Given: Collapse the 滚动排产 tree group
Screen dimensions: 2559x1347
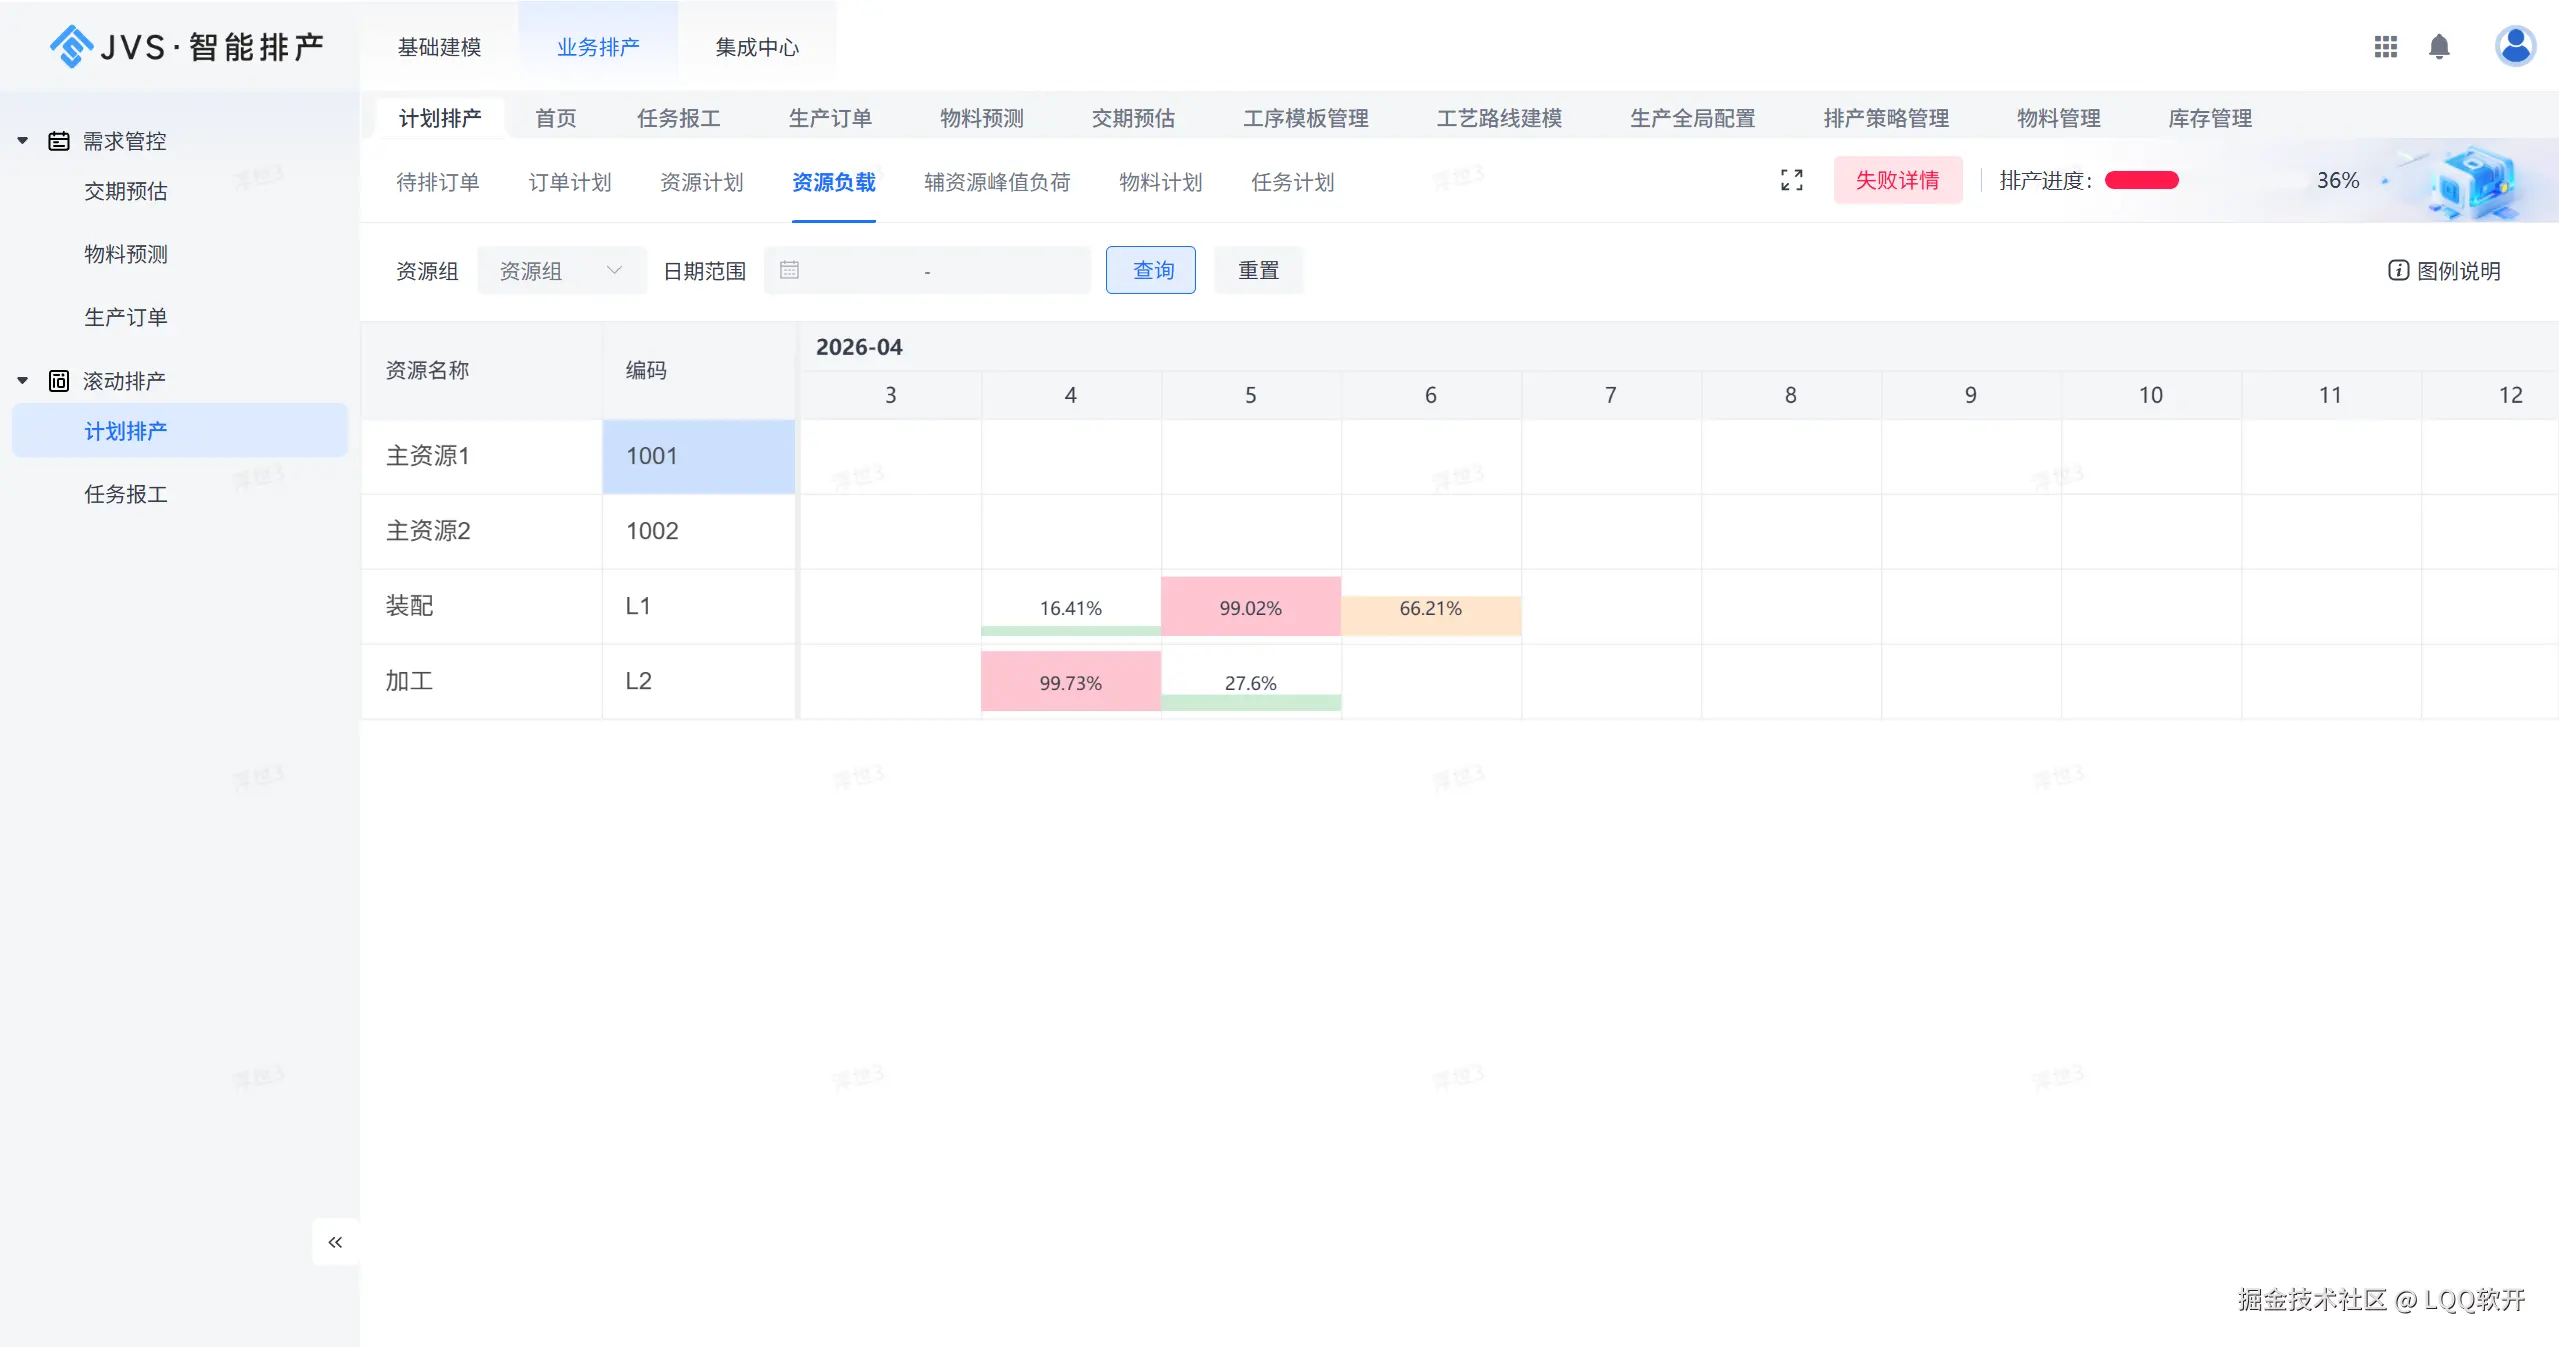Looking at the screenshot, I should tap(22, 381).
